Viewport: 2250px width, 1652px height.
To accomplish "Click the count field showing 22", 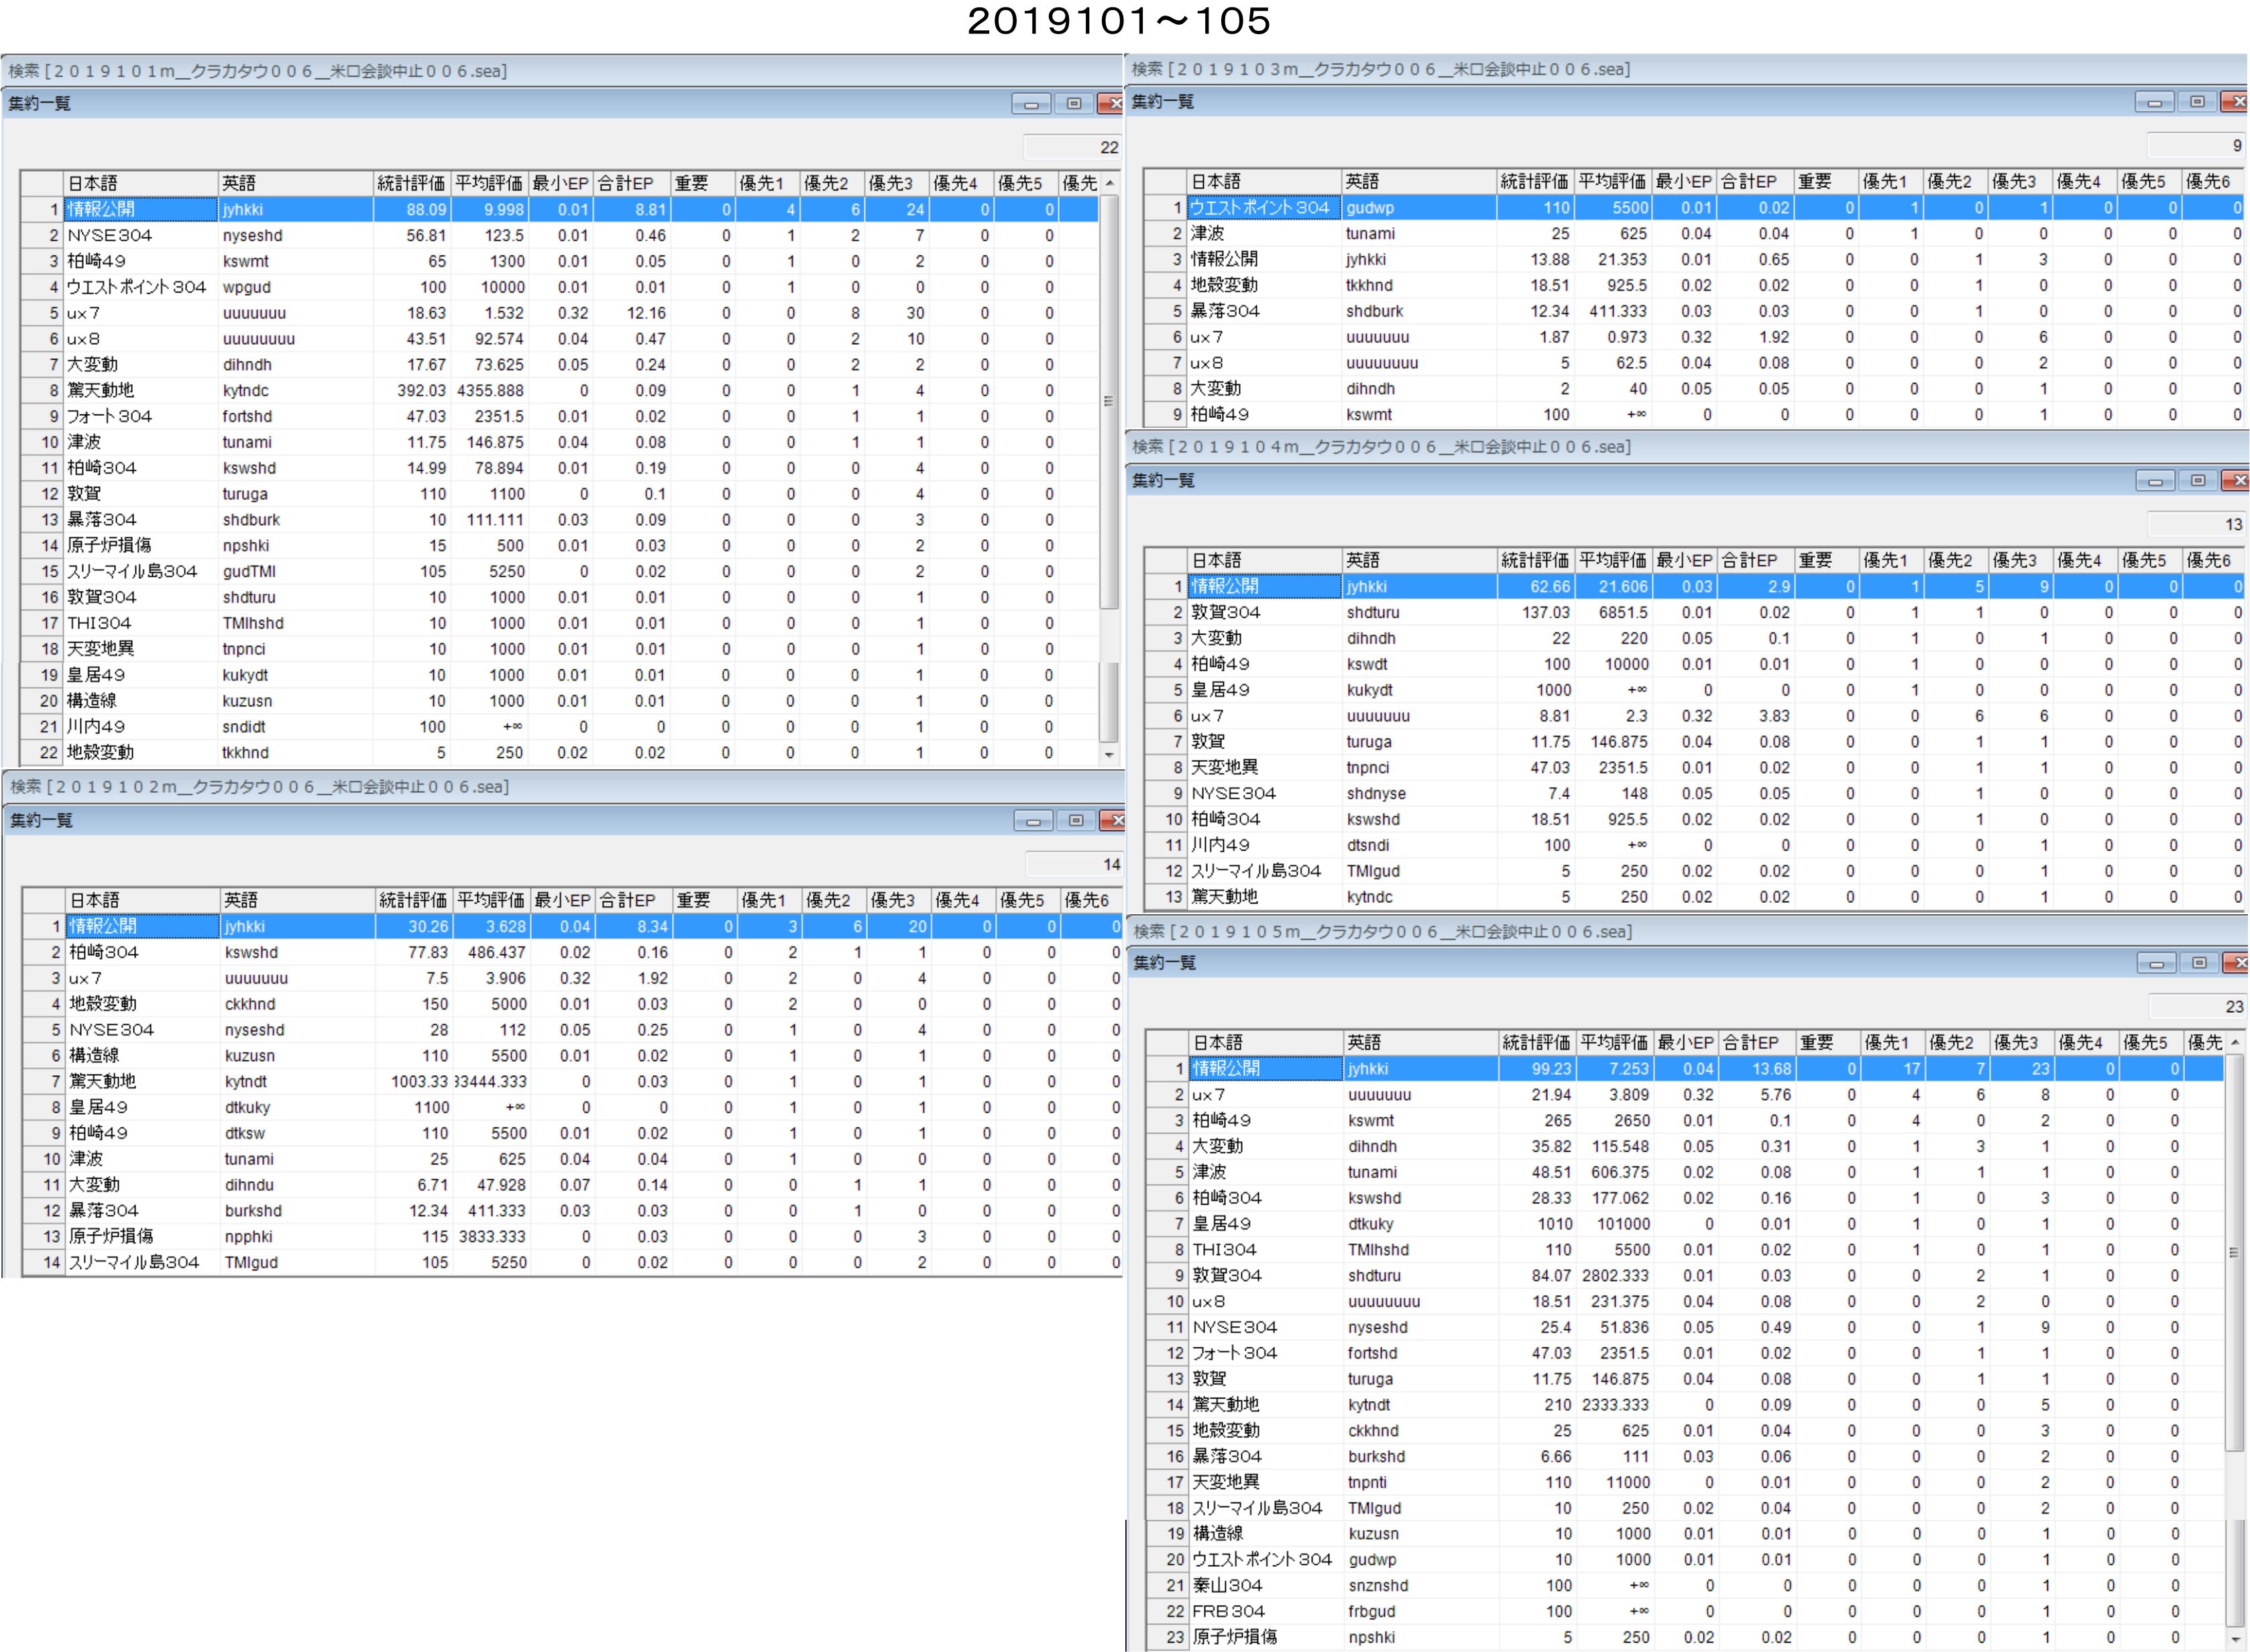I will coord(1072,147).
